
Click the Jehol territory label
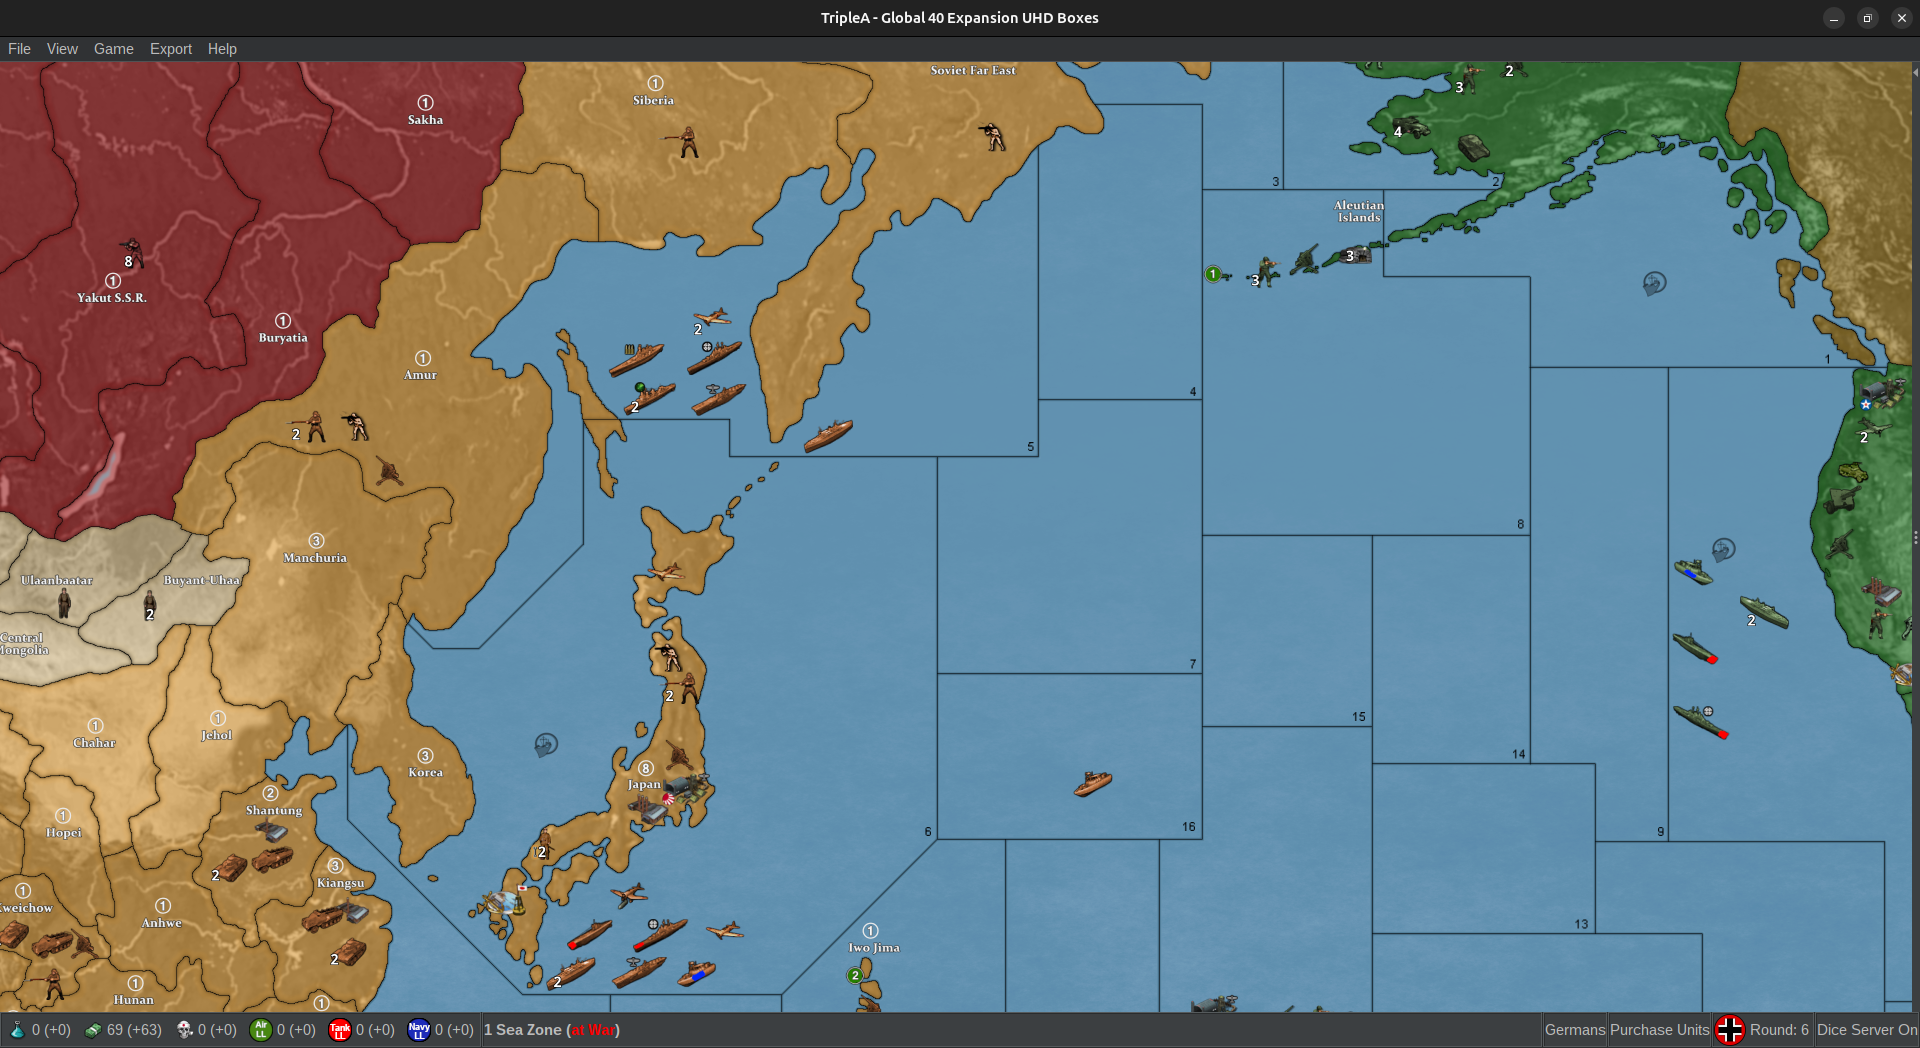[217, 735]
